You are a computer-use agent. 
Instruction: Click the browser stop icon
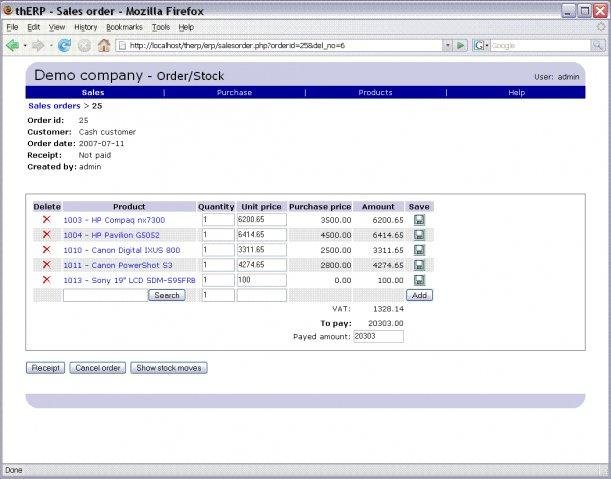pyautogui.click(x=84, y=46)
